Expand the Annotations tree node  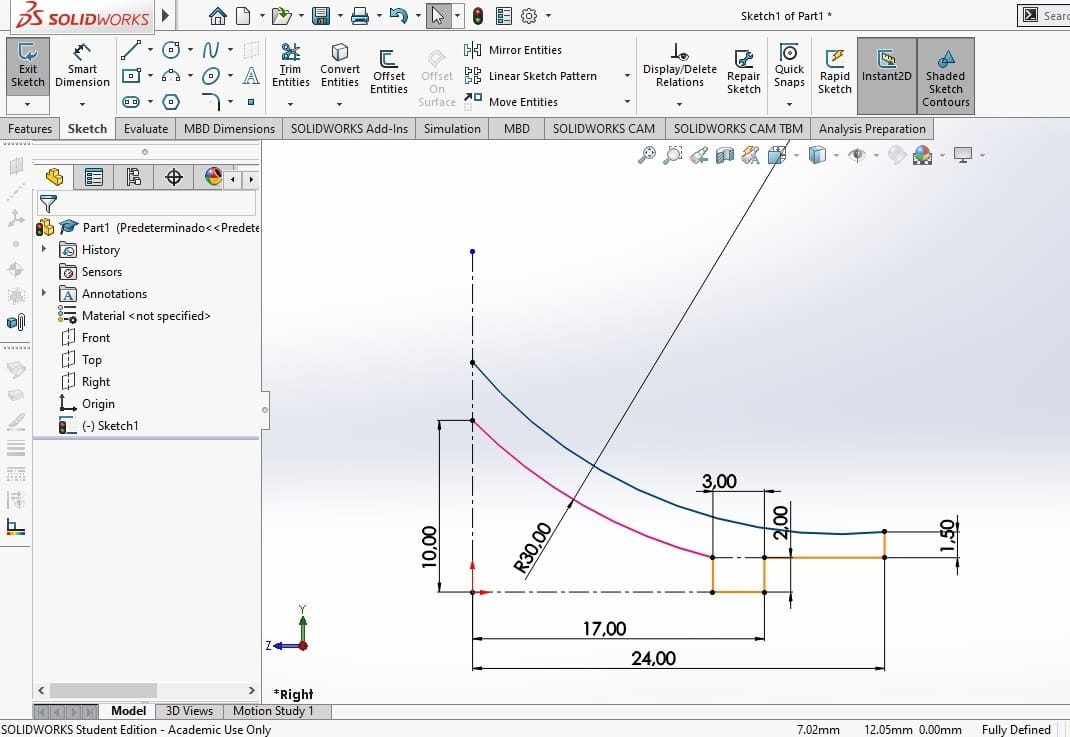tap(44, 293)
